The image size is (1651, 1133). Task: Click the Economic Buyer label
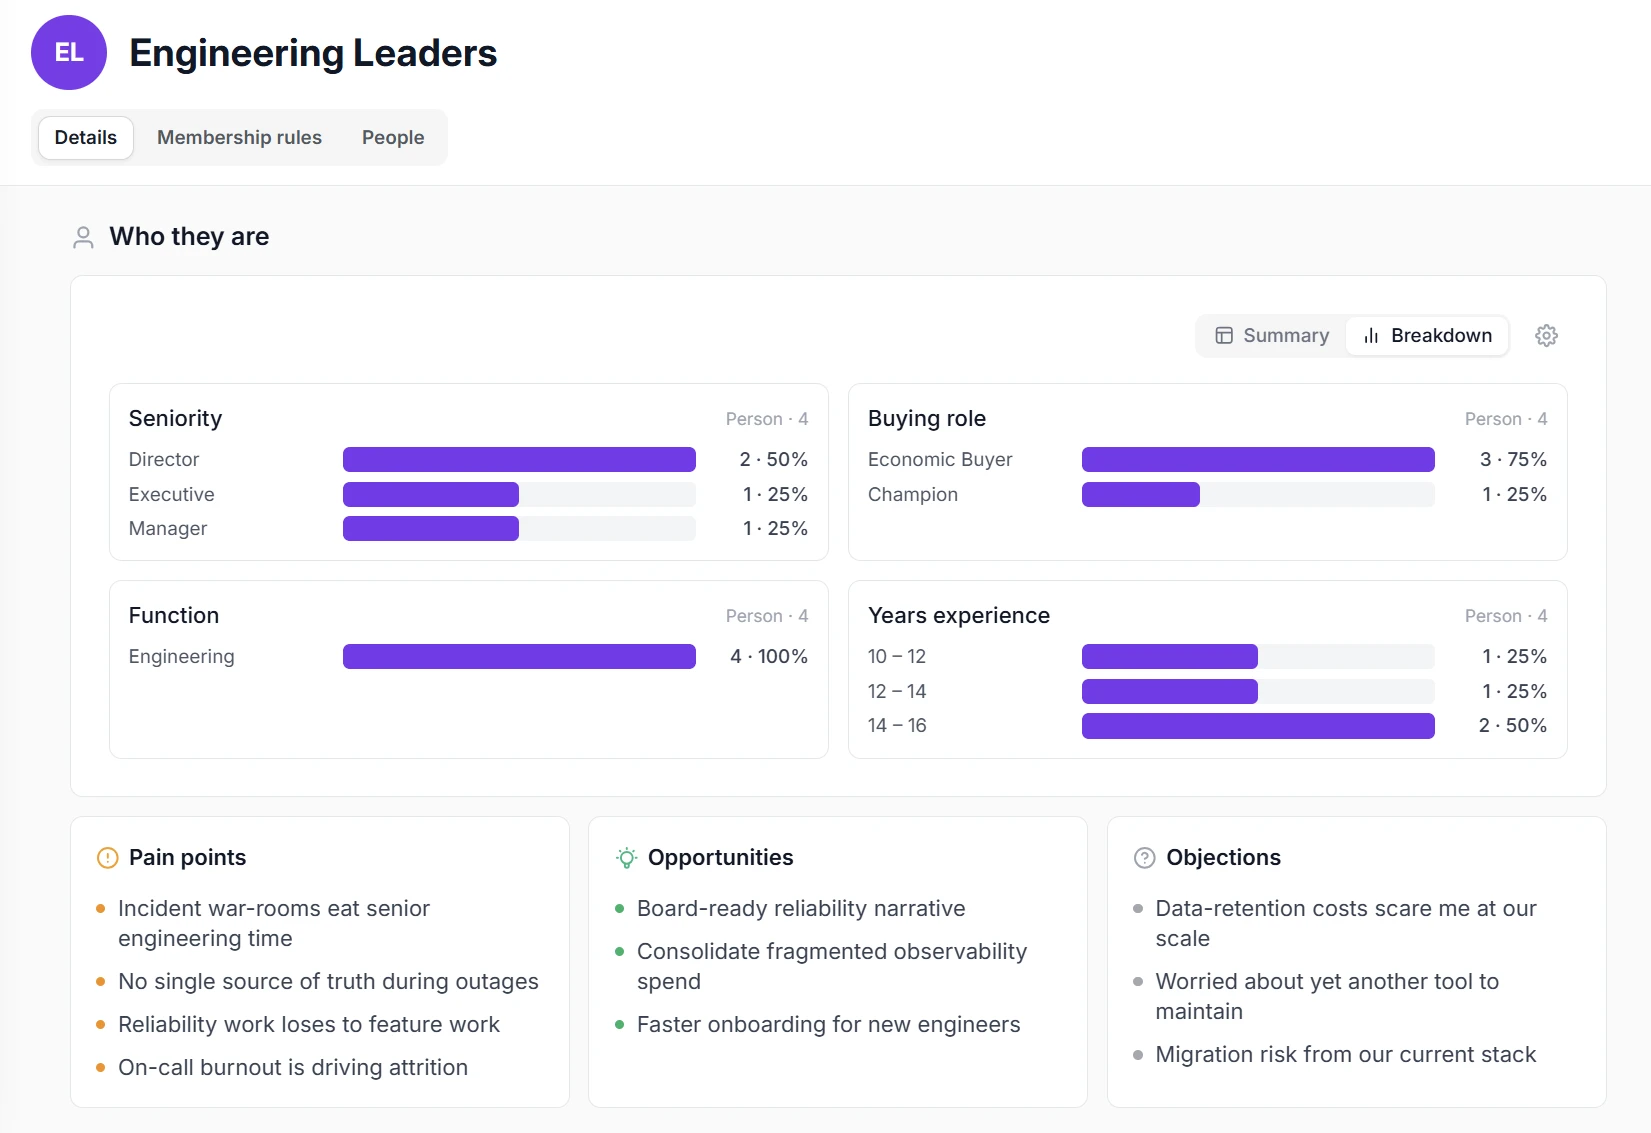point(940,460)
